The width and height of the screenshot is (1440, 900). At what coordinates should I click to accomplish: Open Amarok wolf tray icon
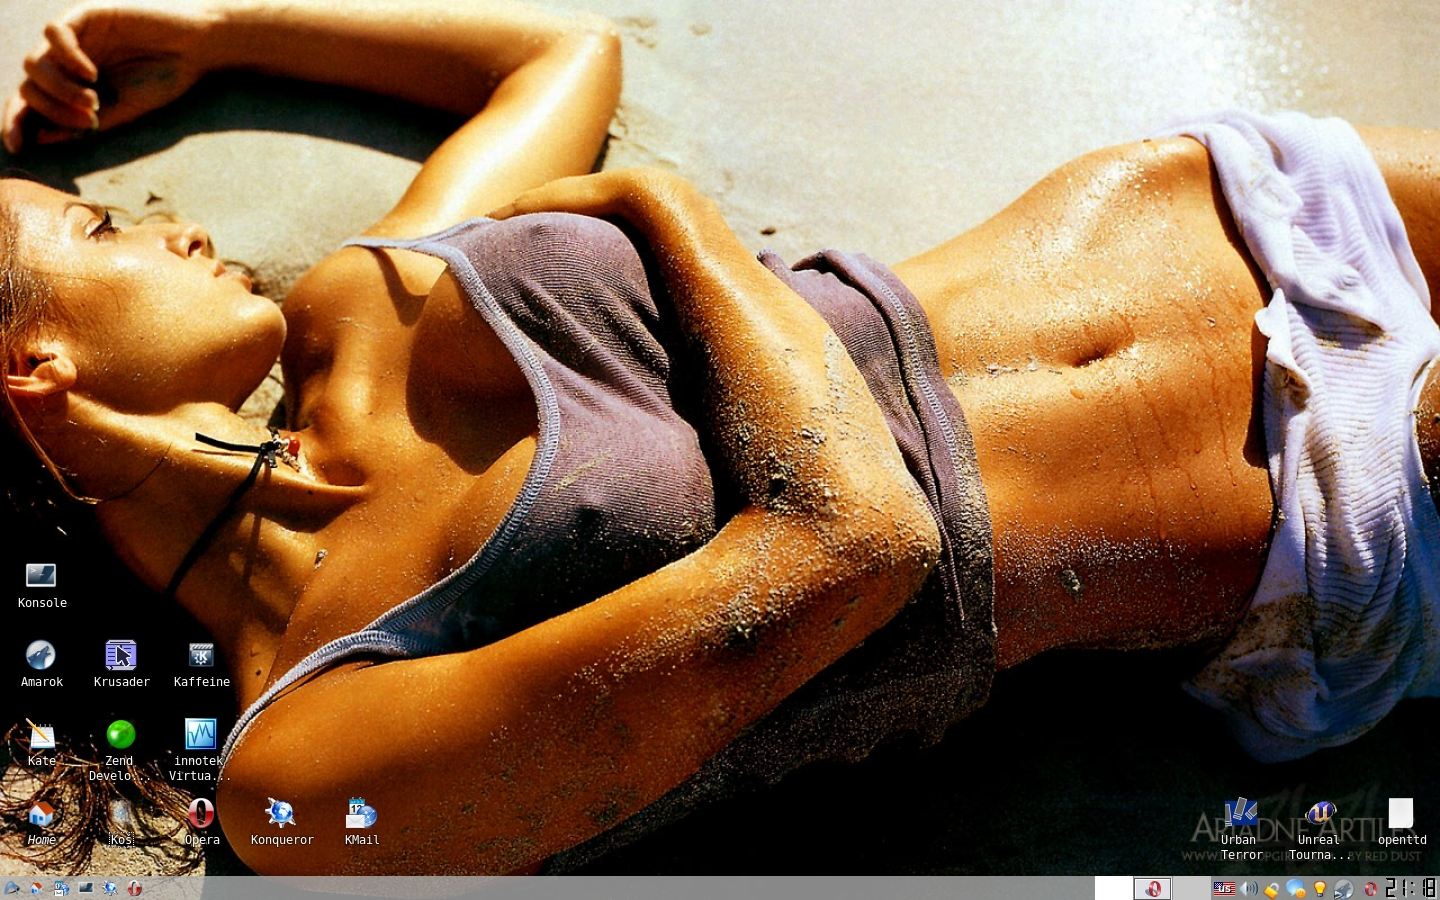[x=1344, y=888]
